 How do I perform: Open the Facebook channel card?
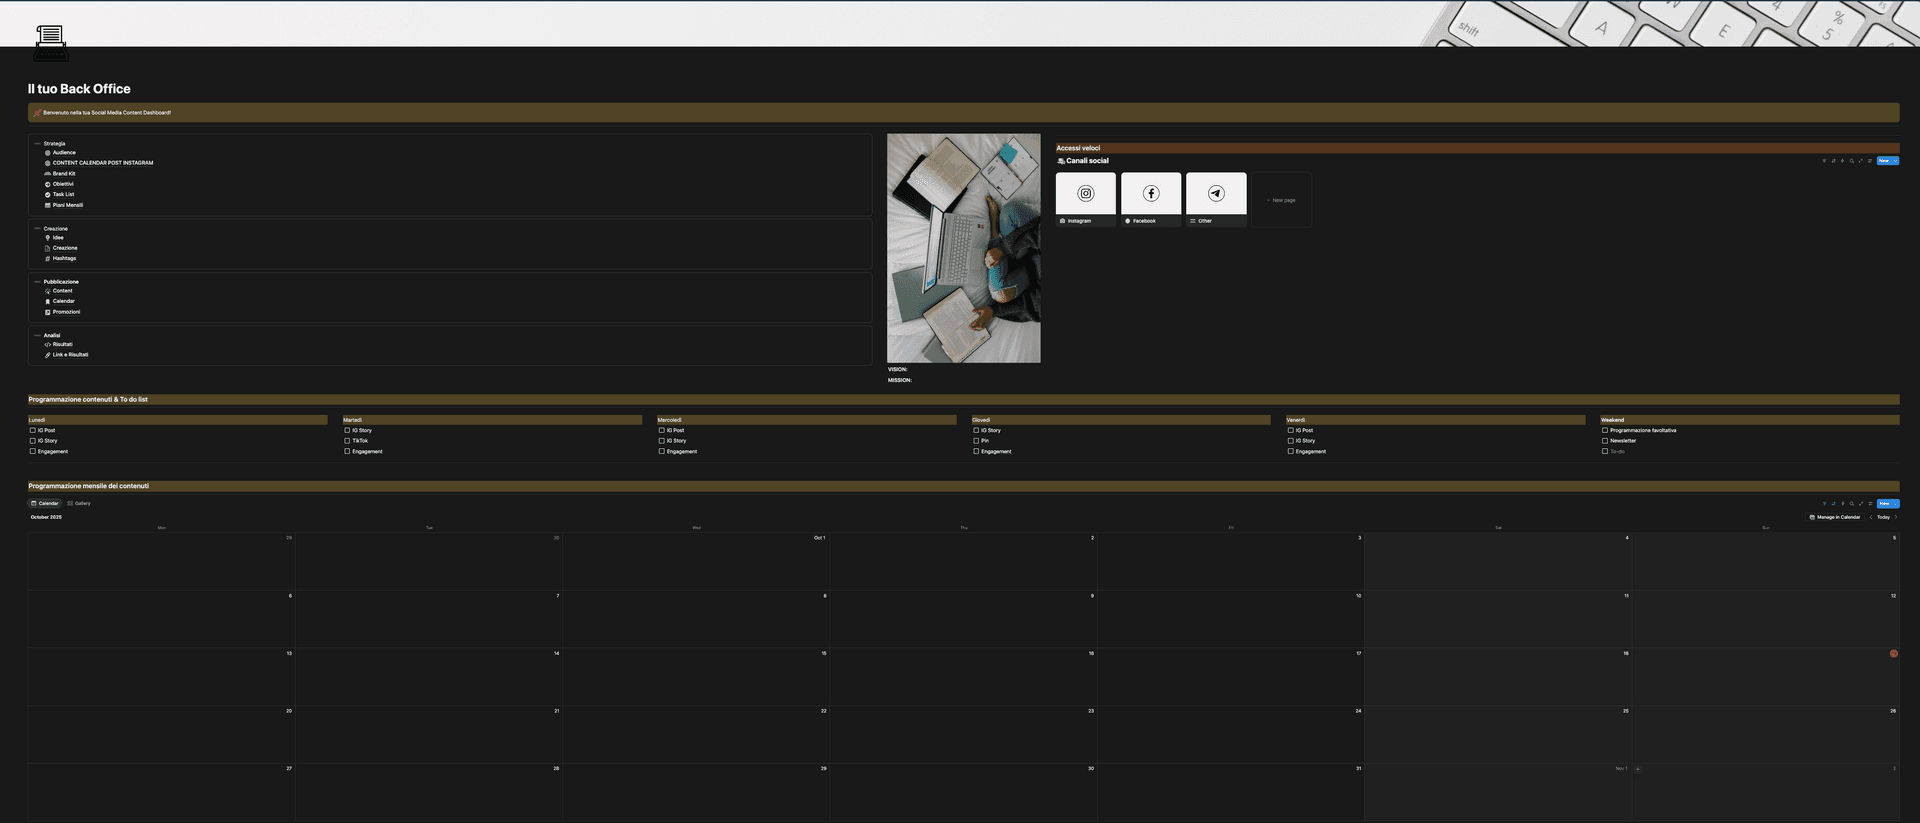click(1151, 194)
